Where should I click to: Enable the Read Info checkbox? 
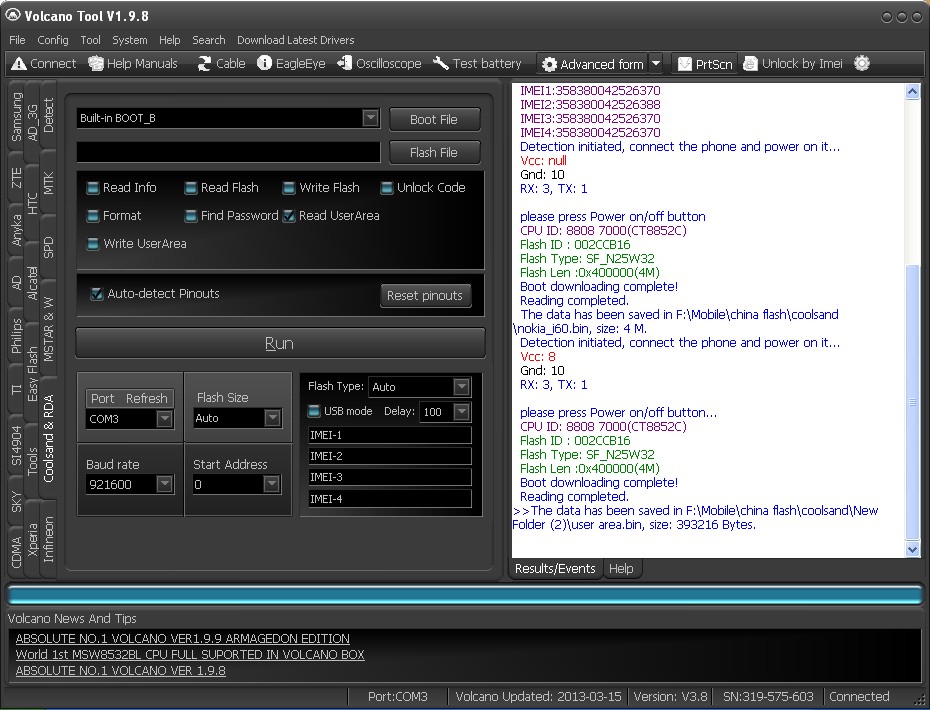(x=93, y=188)
